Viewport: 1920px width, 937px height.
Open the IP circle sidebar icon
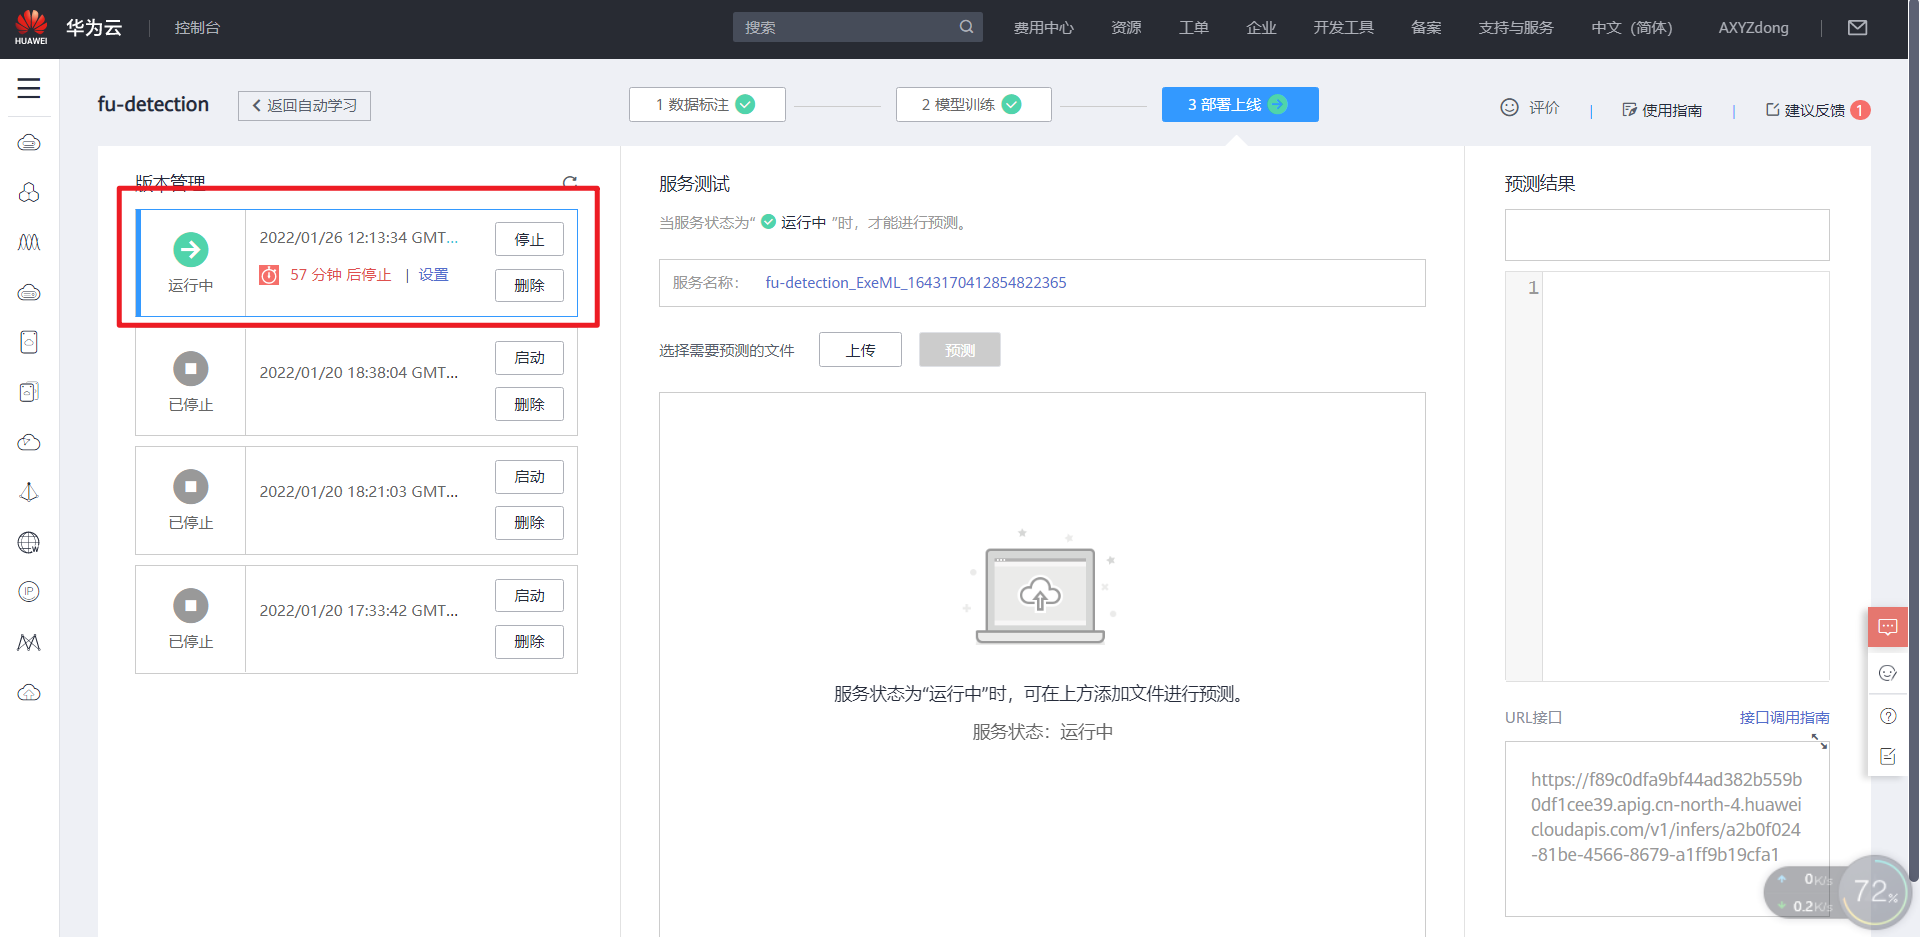(29, 592)
